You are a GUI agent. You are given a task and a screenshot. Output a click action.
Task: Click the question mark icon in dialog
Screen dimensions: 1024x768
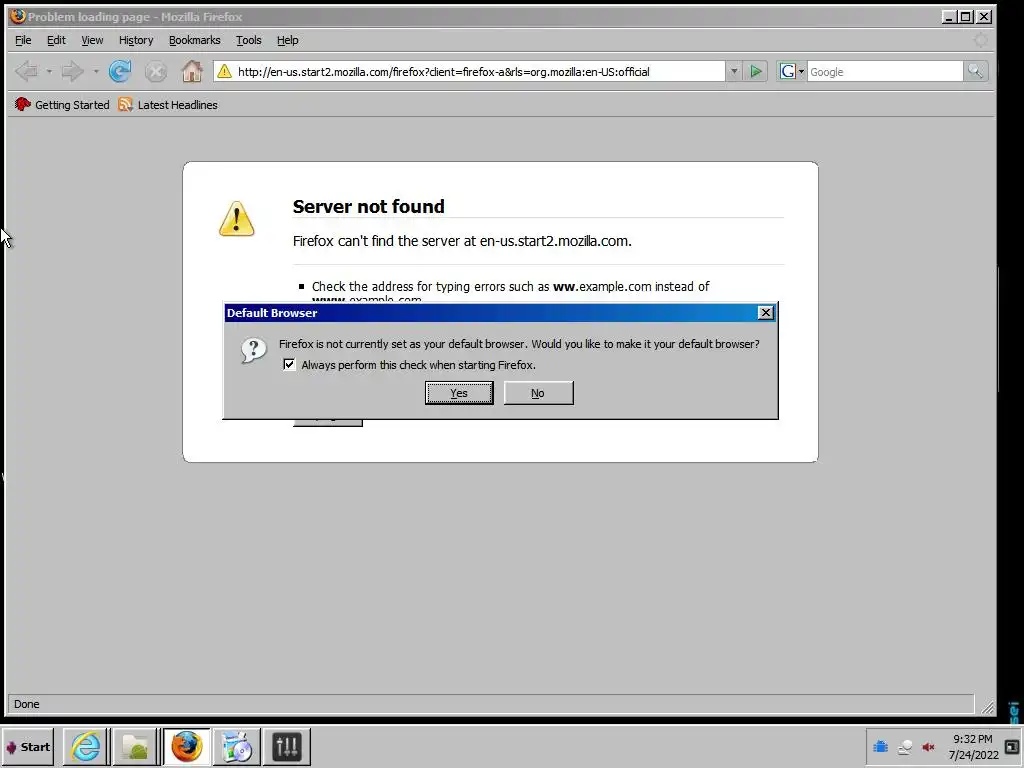253,351
